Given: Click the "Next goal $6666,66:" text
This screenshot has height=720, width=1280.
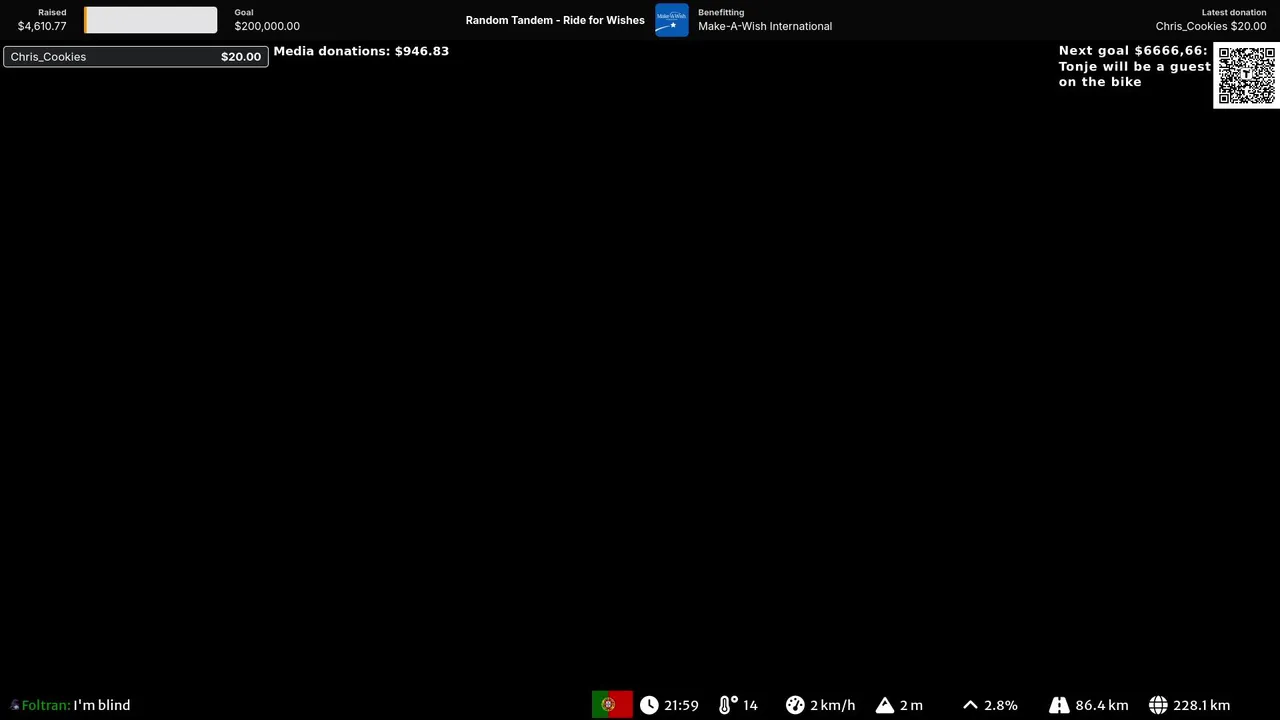Looking at the screenshot, I should (x=1133, y=50).
